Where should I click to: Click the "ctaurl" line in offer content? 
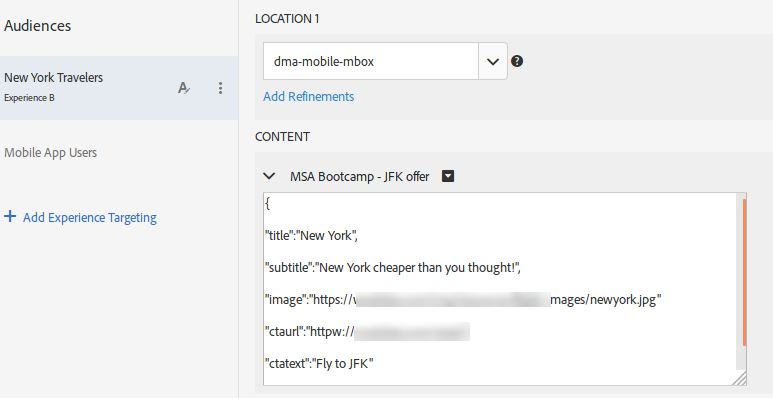[x=367, y=331]
